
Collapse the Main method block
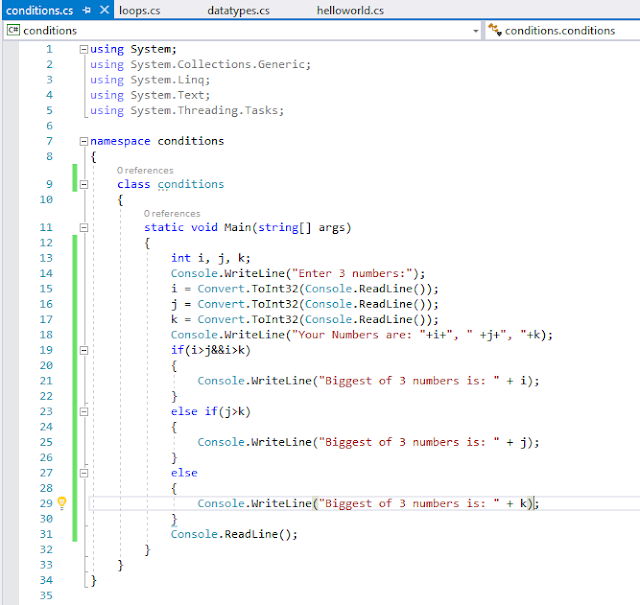[84, 227]
